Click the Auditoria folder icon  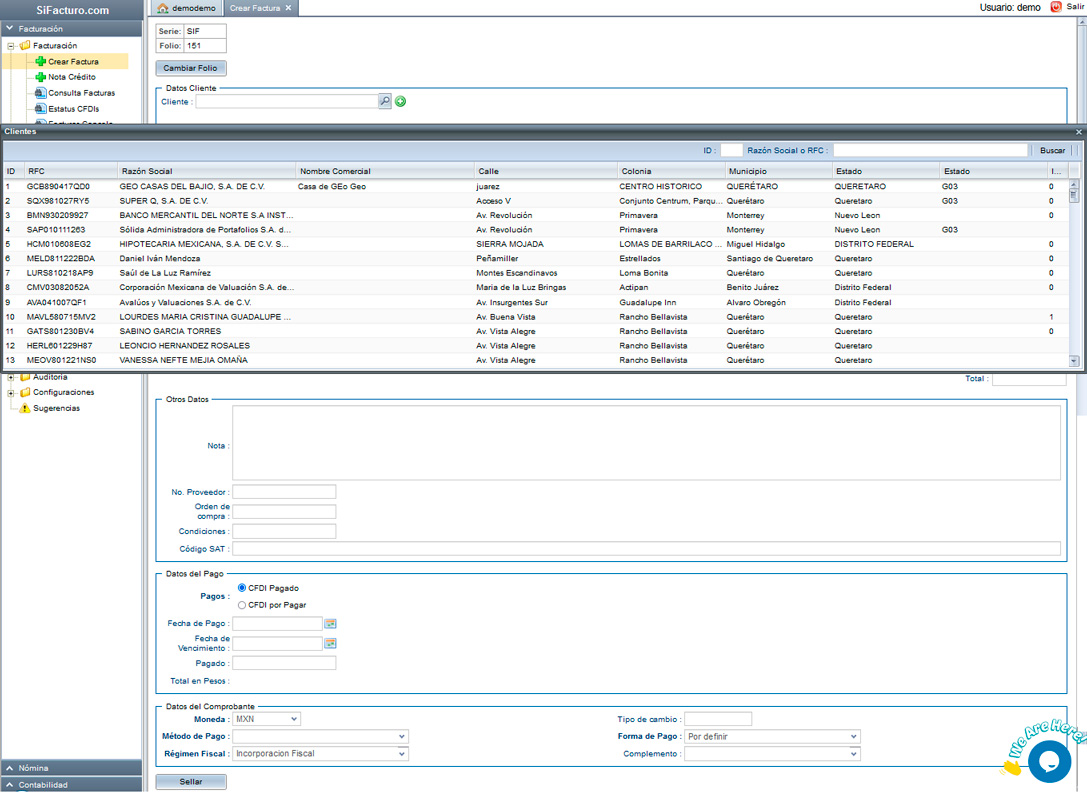click(x=26, y=377)
